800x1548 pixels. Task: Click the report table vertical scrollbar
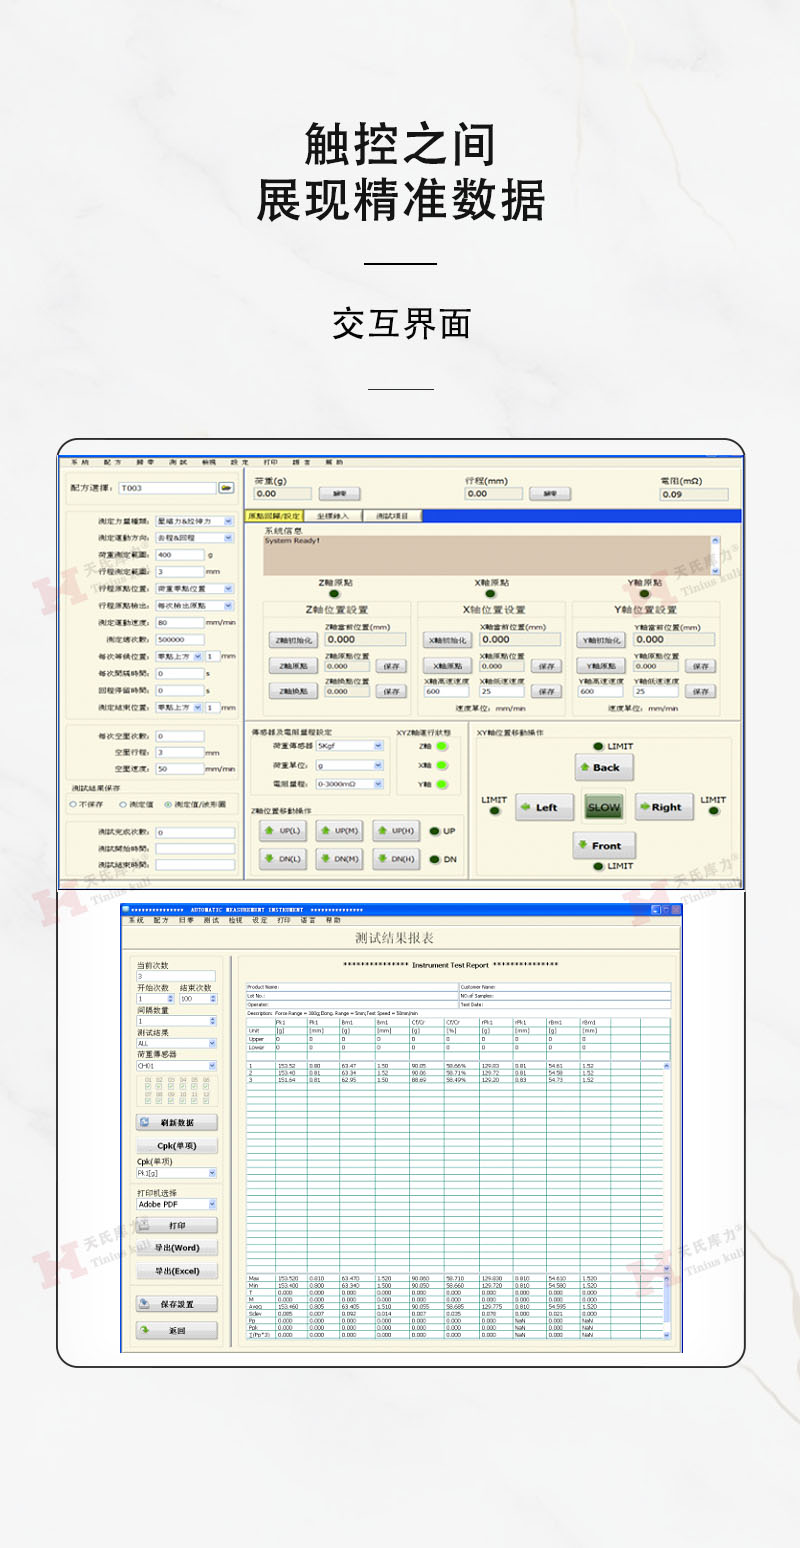667,1168
